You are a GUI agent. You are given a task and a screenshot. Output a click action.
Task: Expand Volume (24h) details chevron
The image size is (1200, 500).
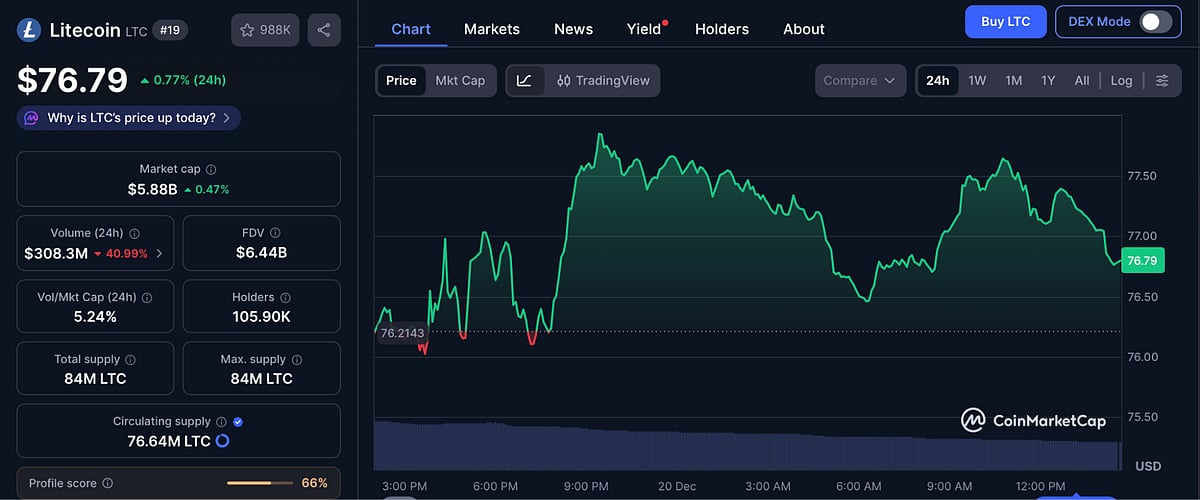[x=160, y=254]
